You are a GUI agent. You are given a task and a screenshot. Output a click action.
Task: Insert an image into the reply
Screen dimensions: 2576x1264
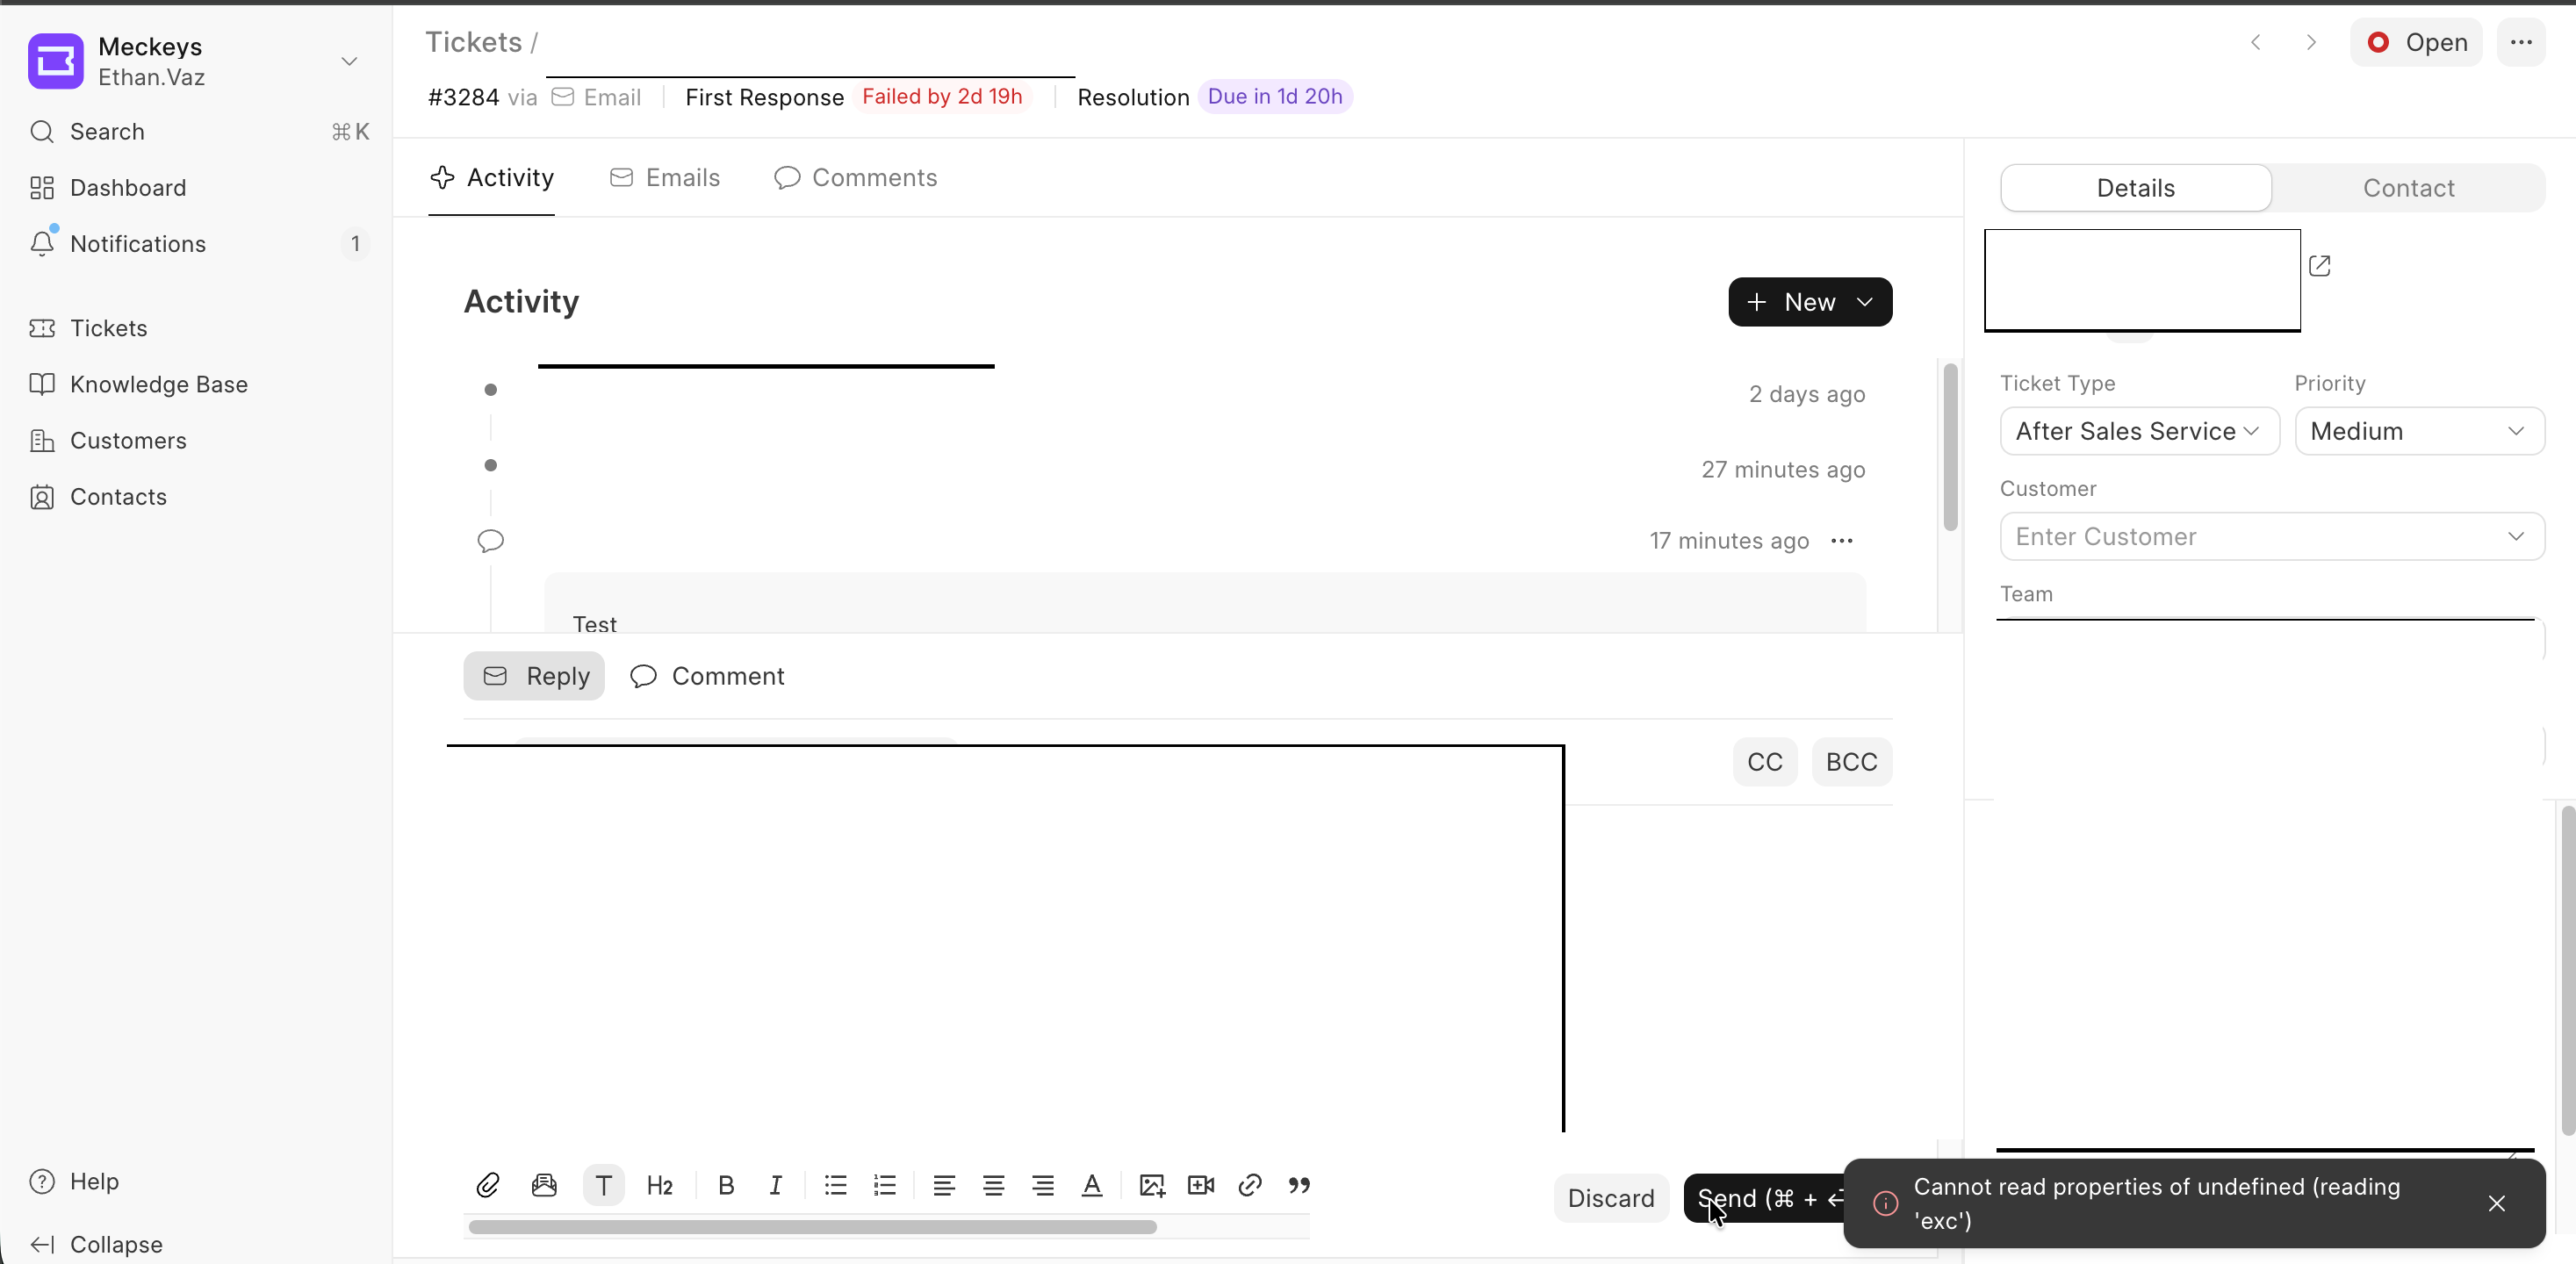pyautogui.click(x=1152, y=1185)
